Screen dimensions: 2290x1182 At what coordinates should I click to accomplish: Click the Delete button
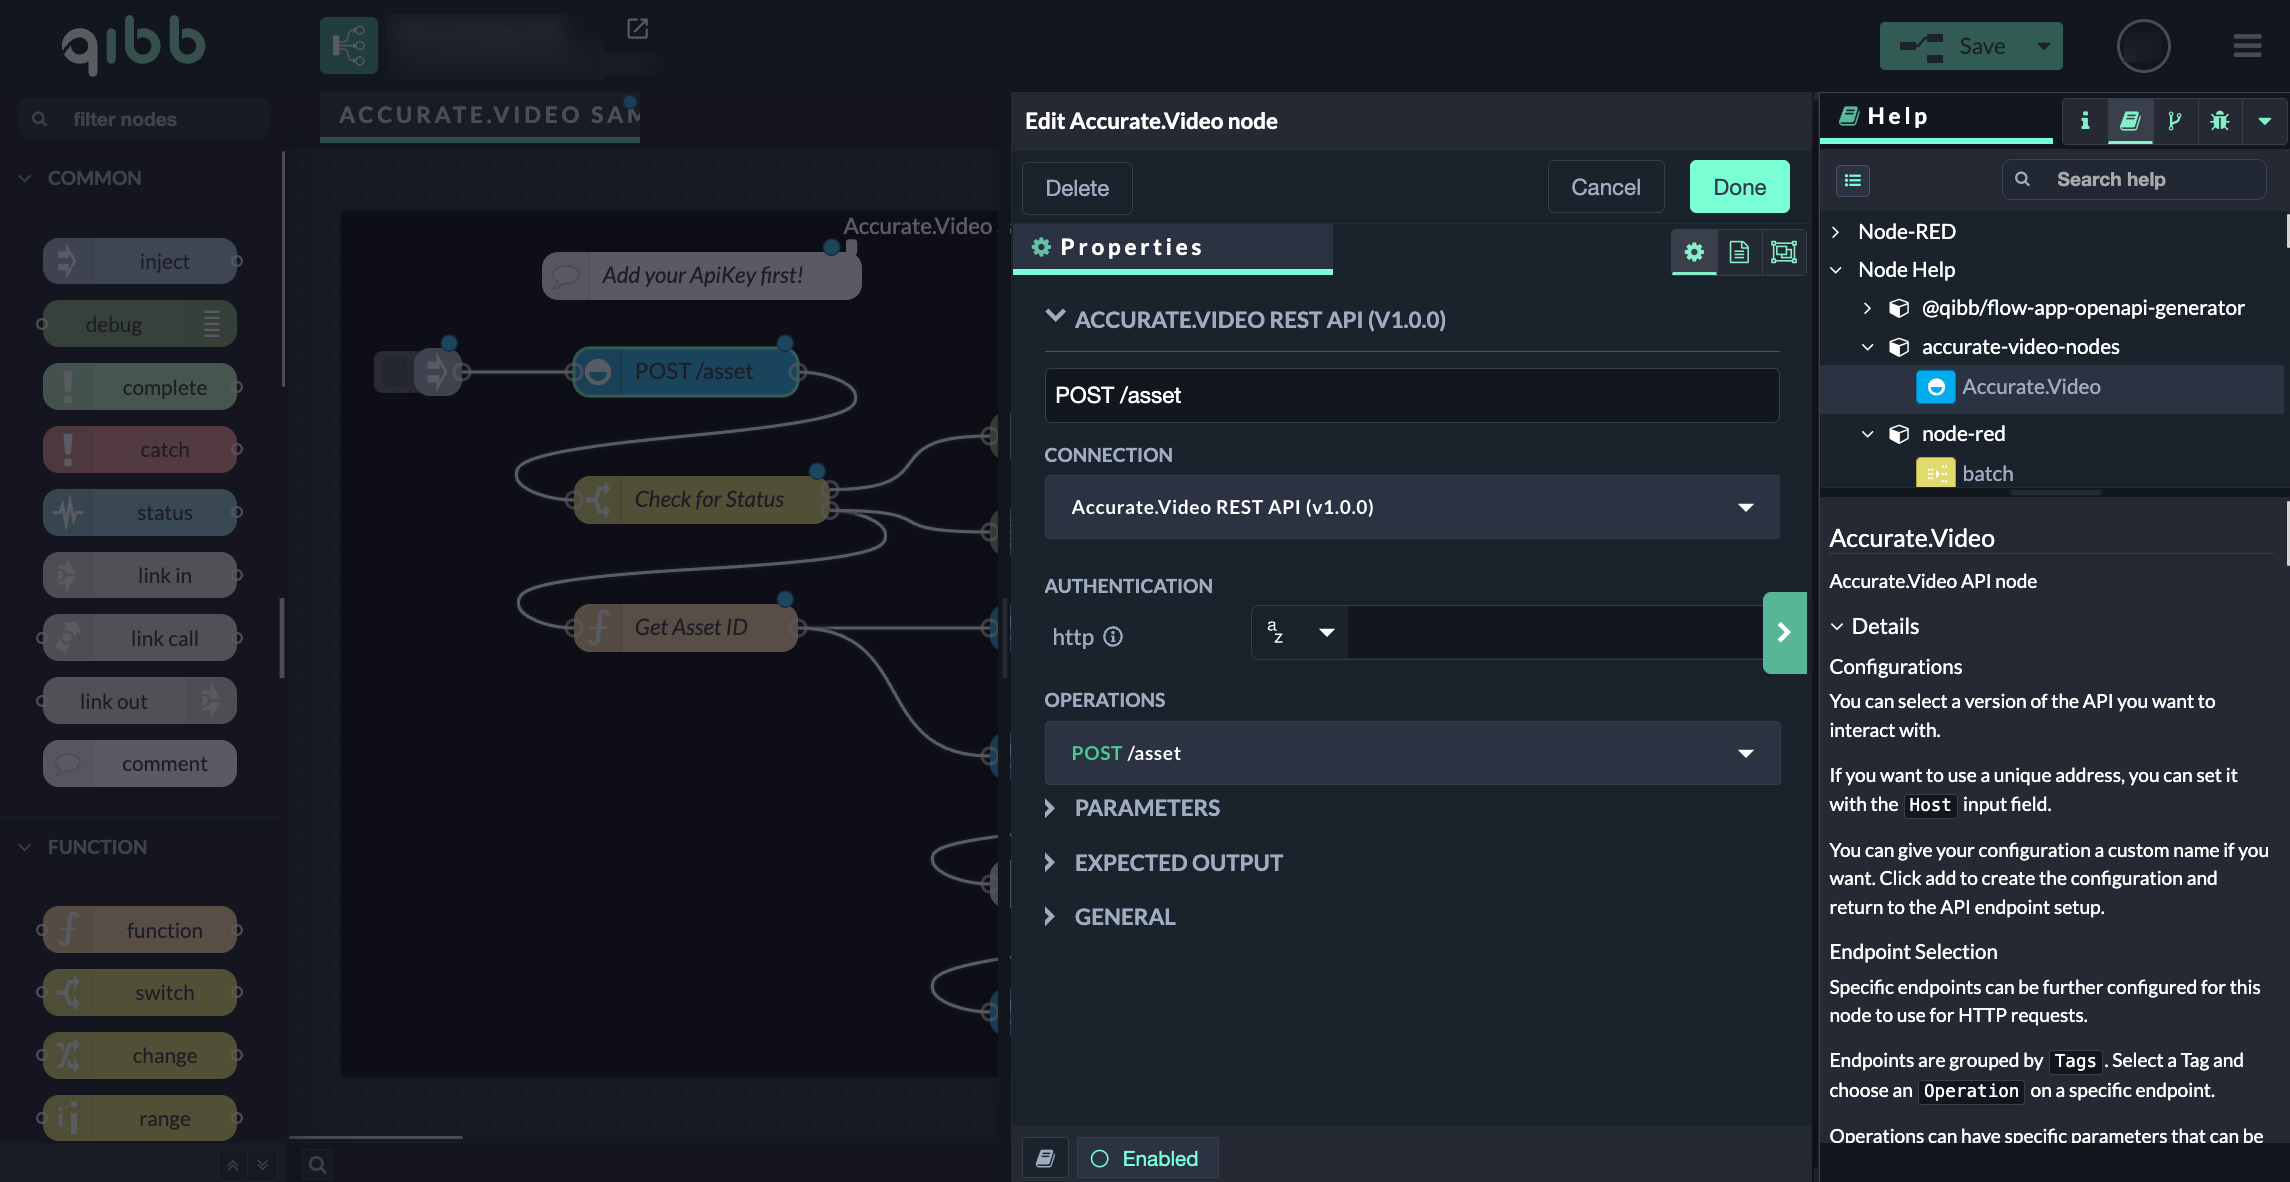[1076, 188]
